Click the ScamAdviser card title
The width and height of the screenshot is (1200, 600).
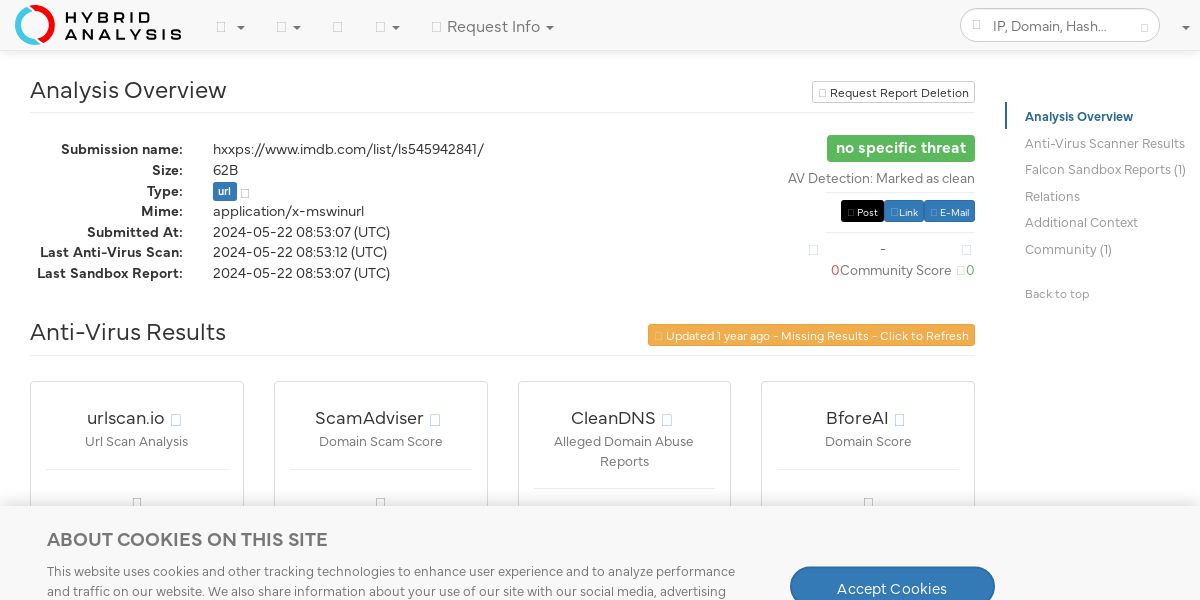pos(369,418)
